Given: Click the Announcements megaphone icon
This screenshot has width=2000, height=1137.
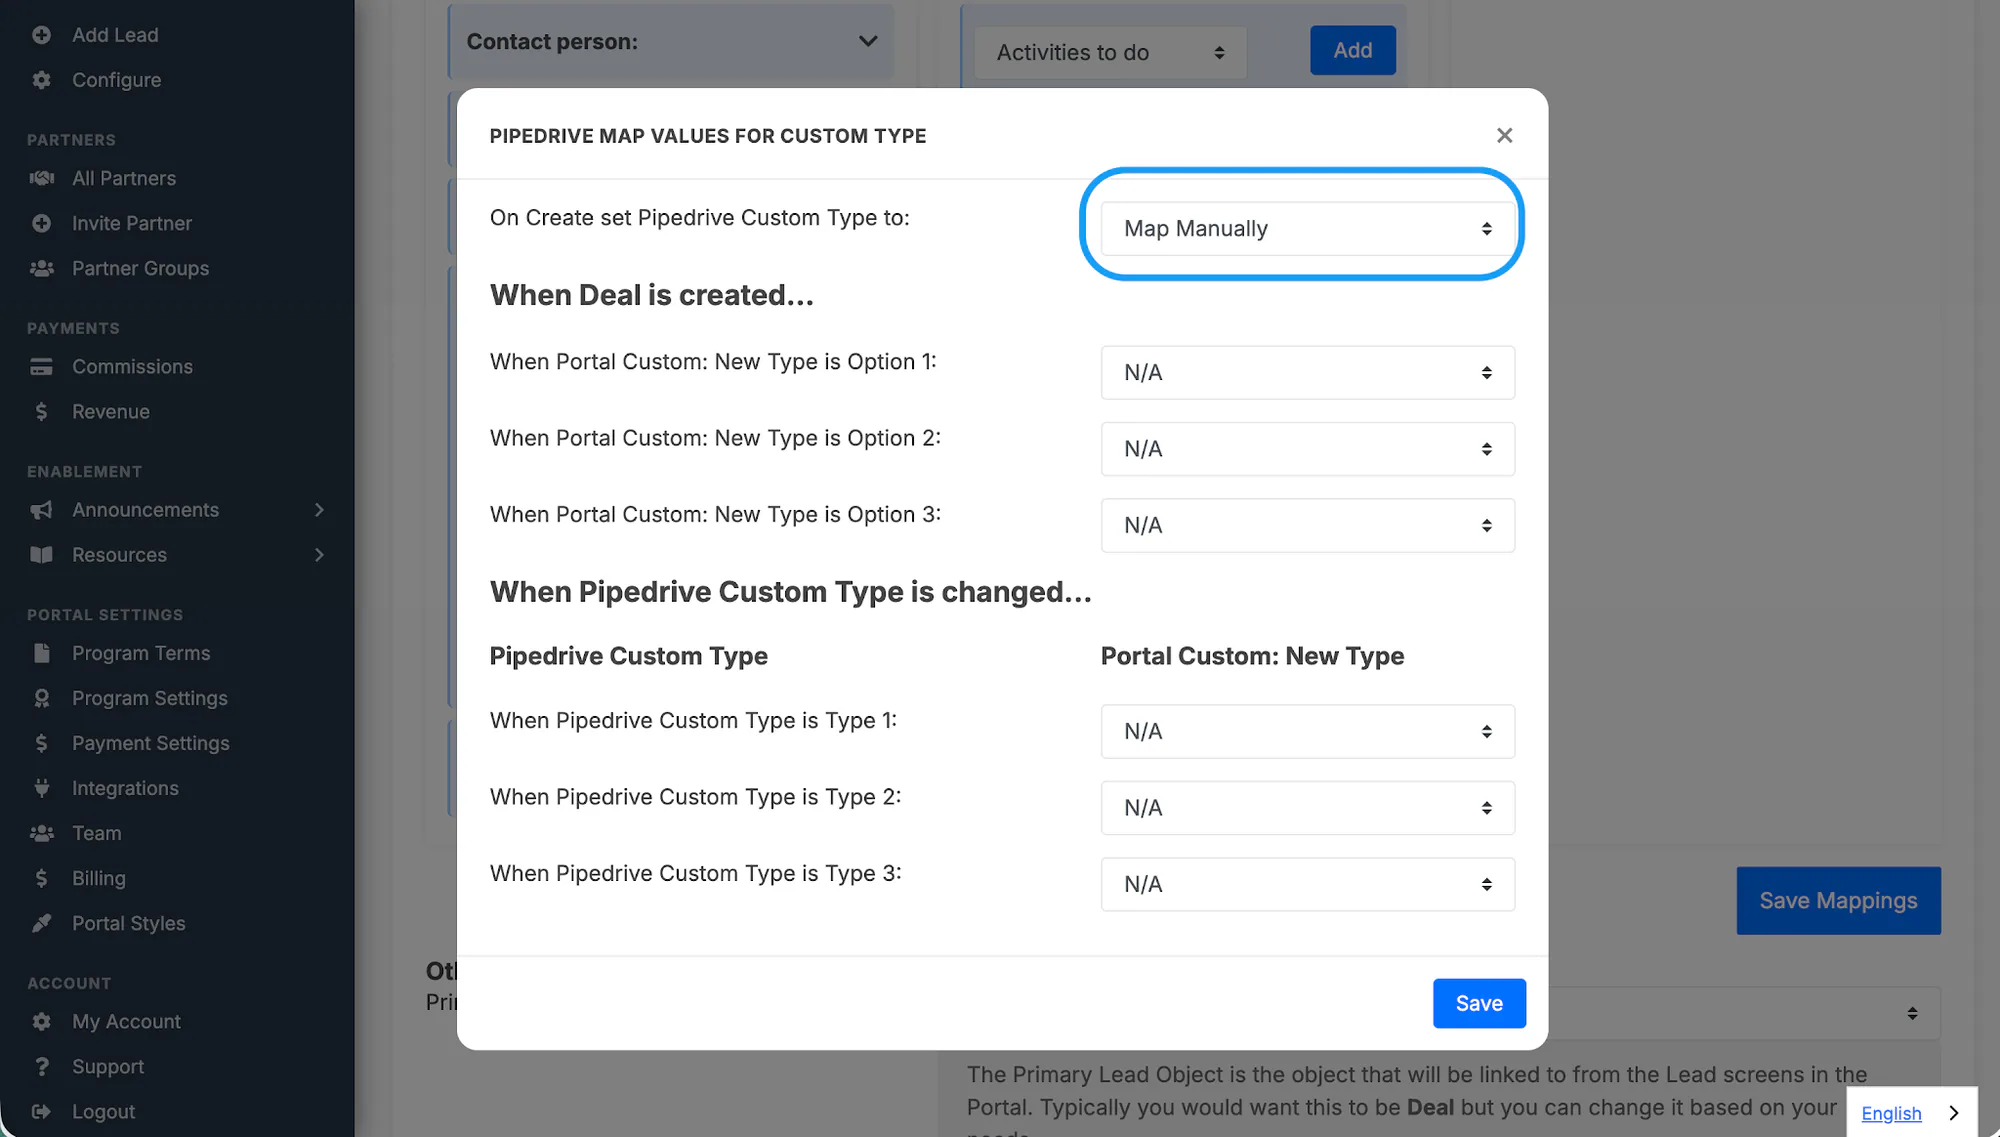Looking at the screenshot, I should 41,510.
